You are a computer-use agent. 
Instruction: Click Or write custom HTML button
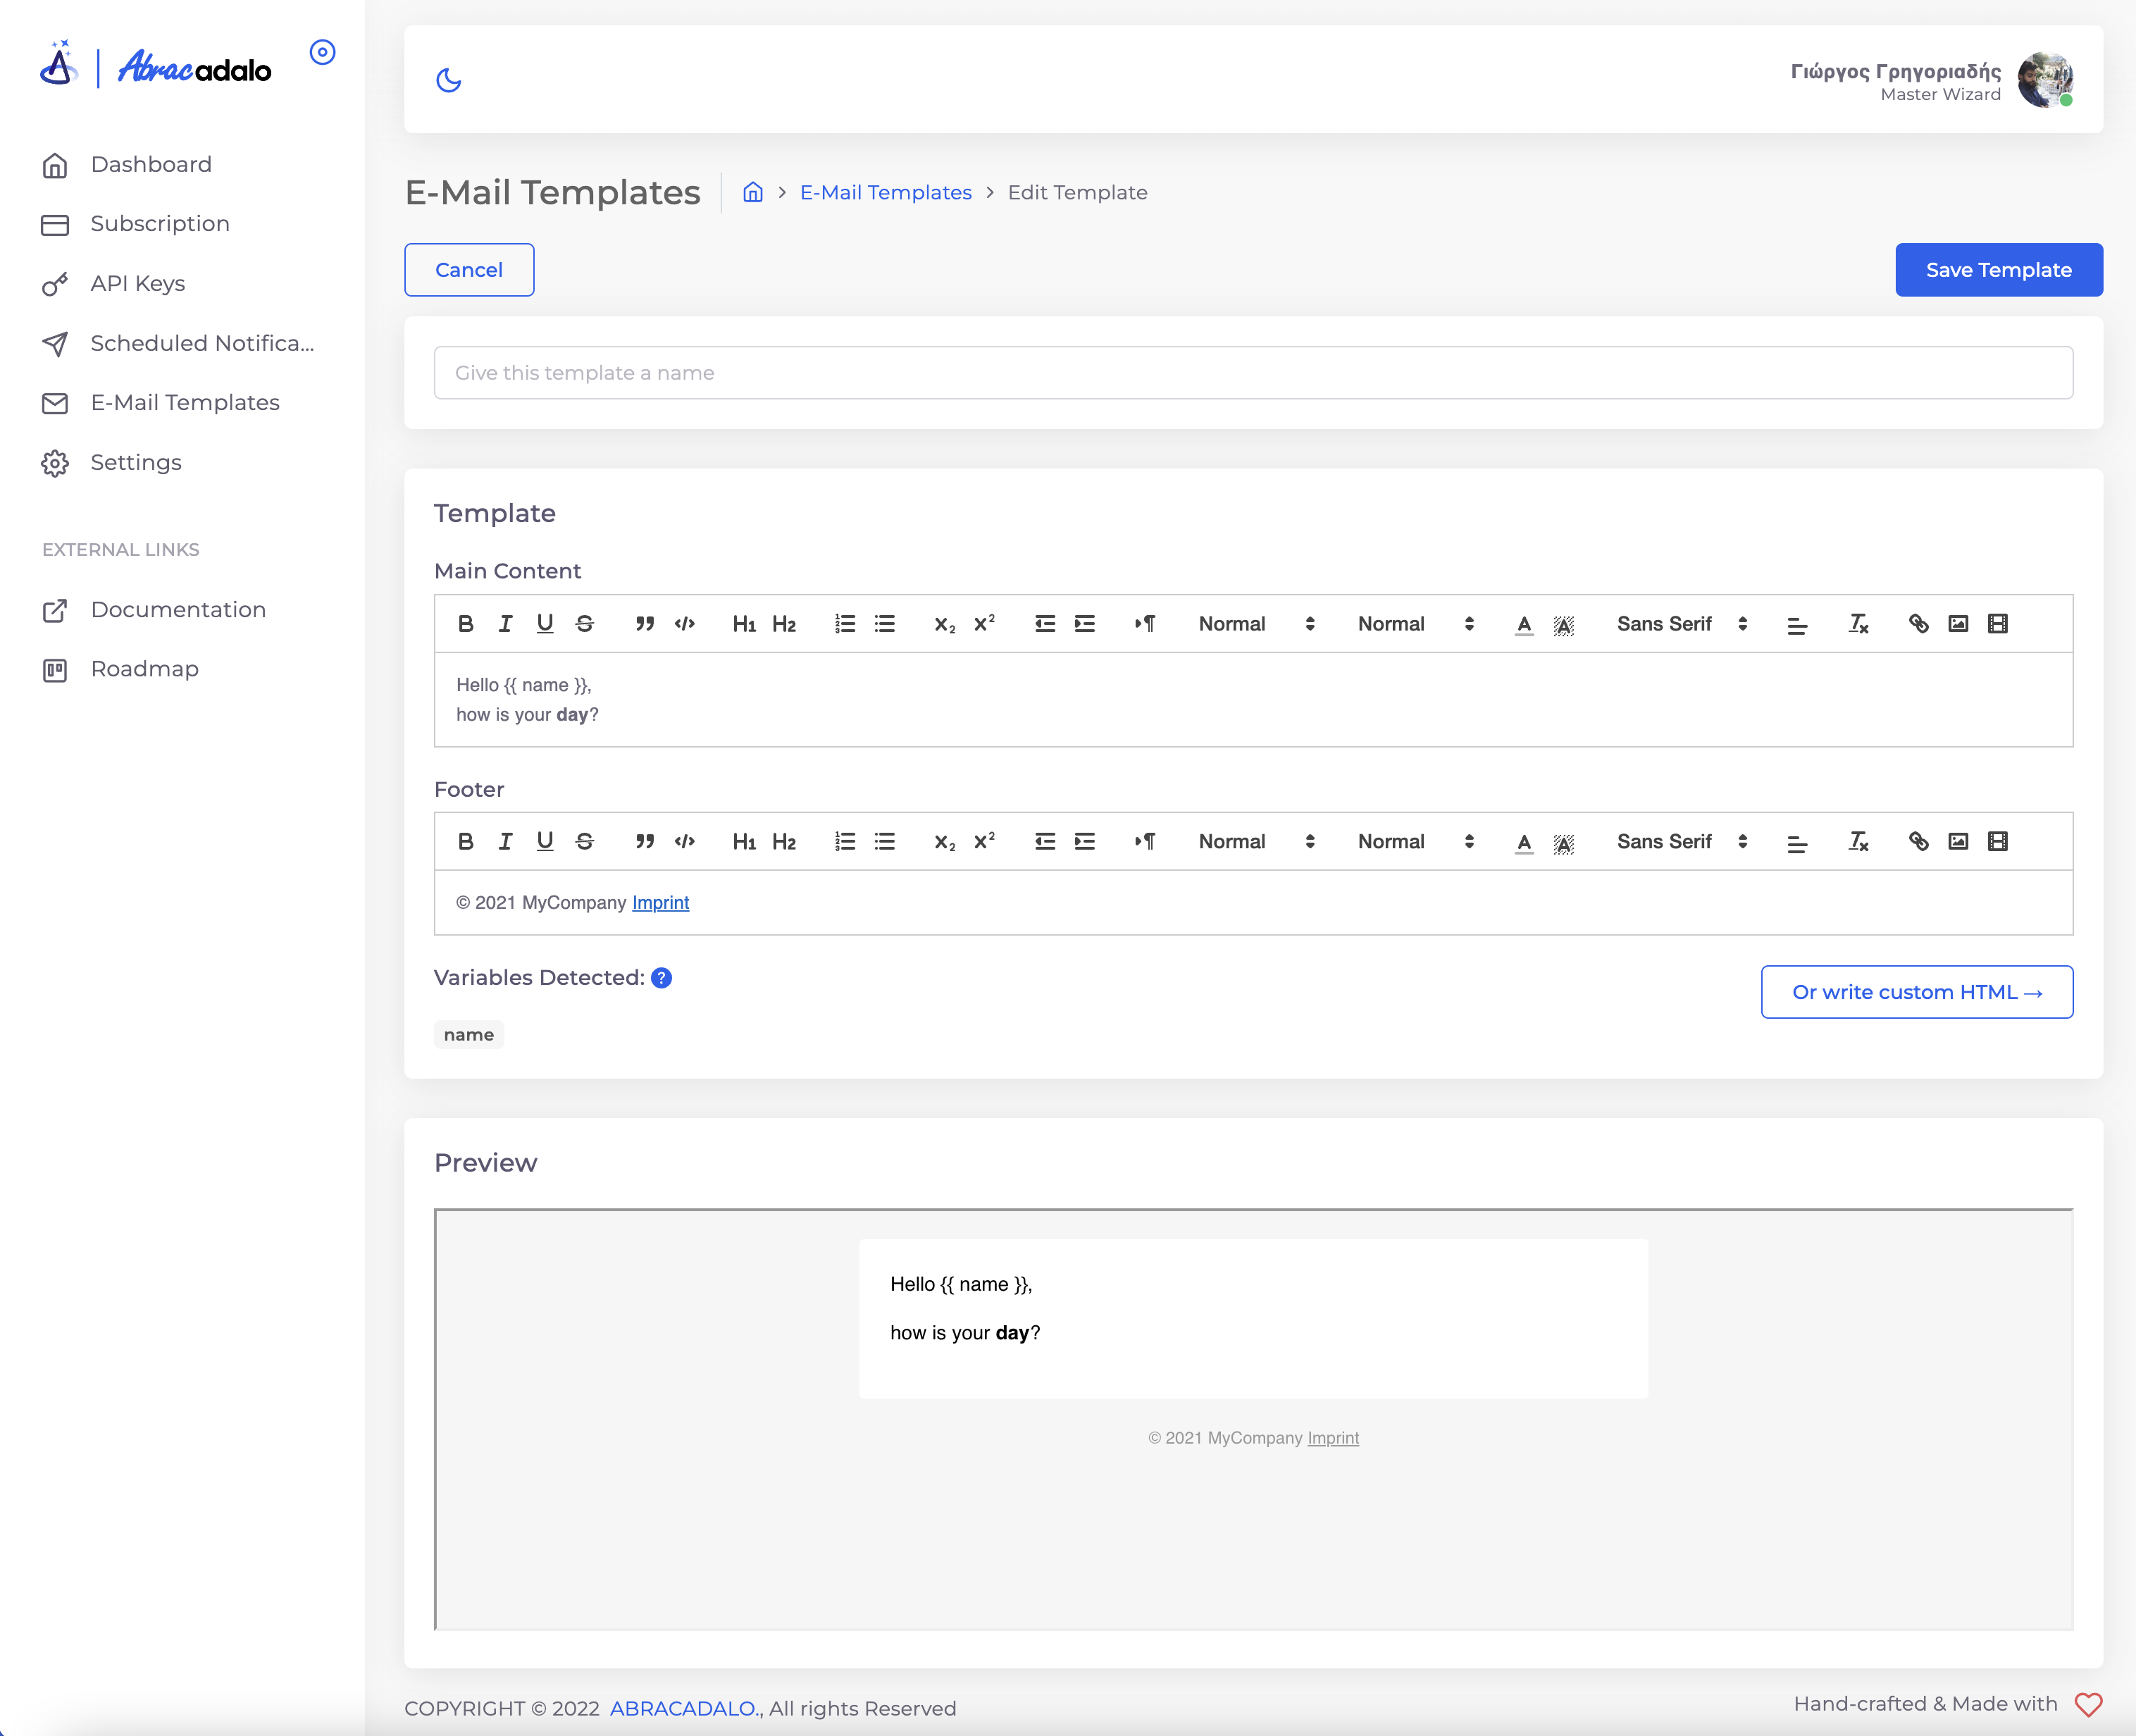pos(1916,992)
